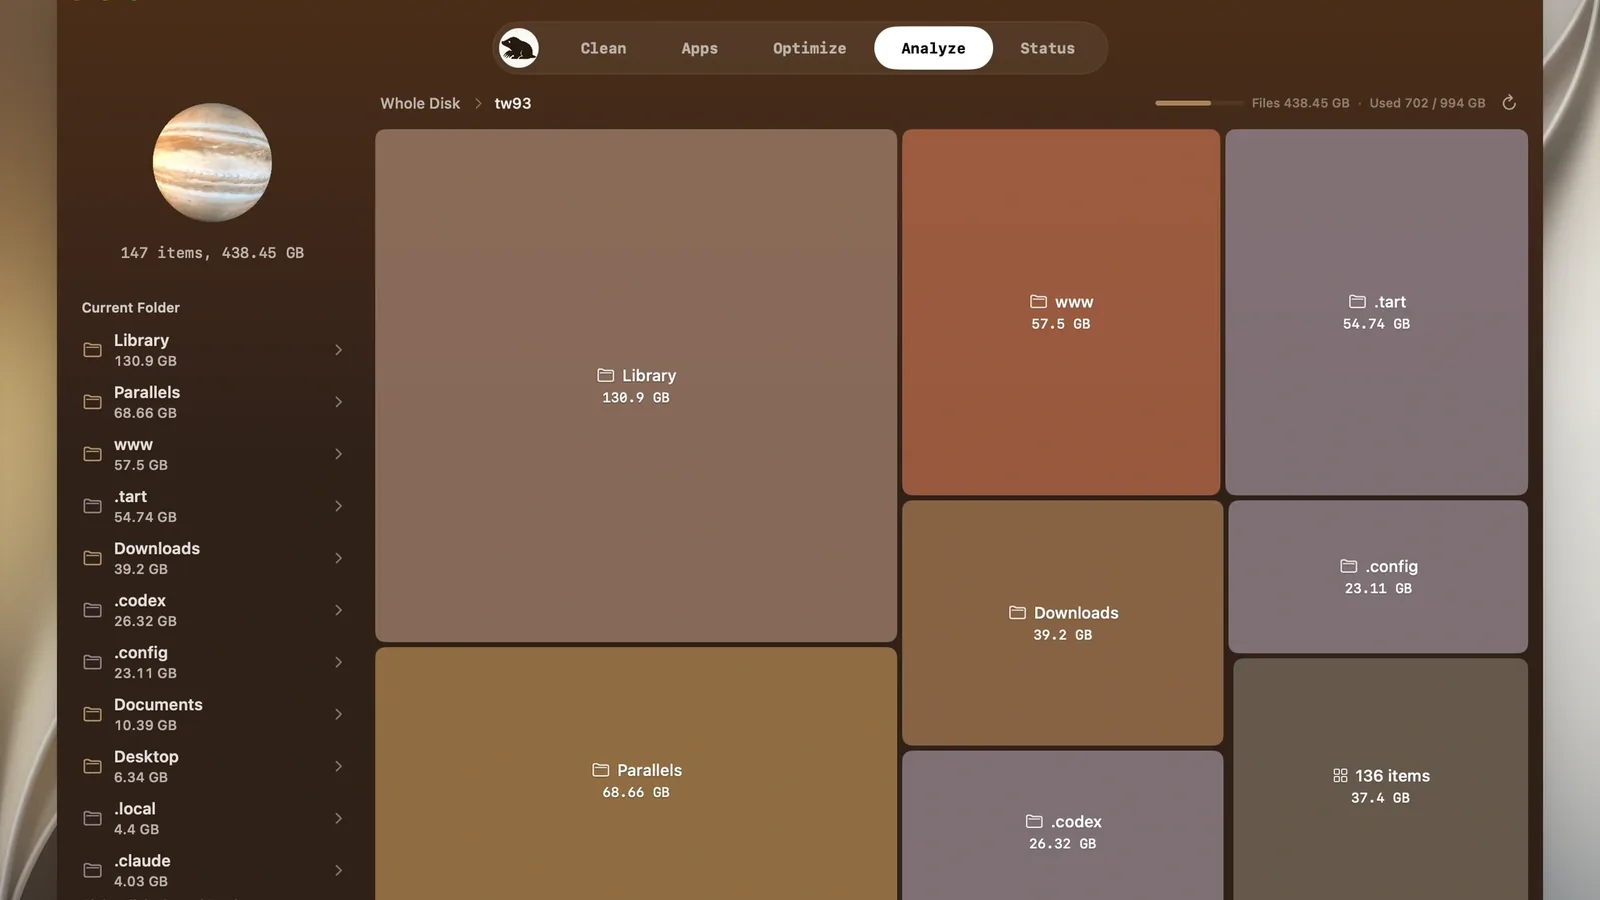Open the .config row chevron
The height and width of the screenshot is (900, 1600).
(x=338, y=662)
